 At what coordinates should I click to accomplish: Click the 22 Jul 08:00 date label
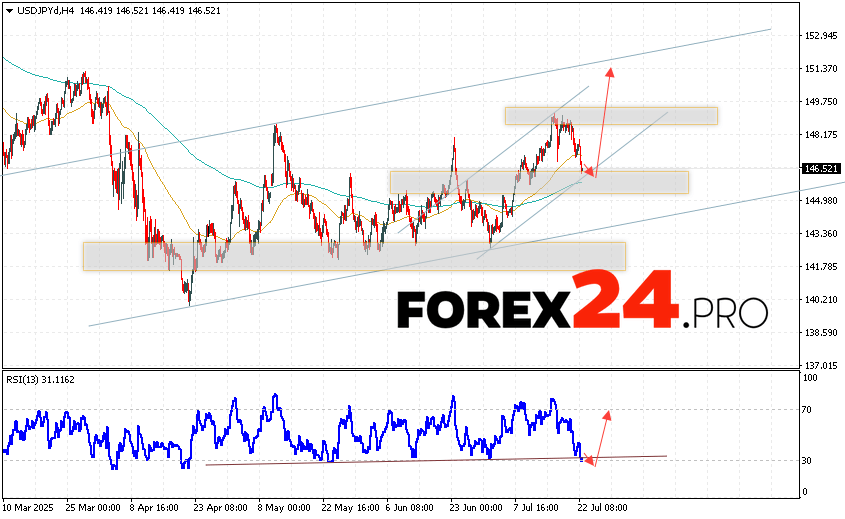pos(602,508)
